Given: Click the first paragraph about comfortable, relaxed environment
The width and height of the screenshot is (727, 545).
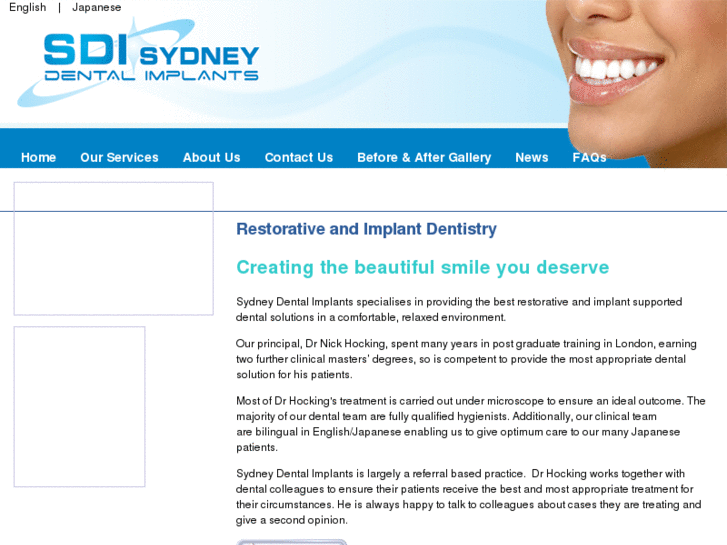Looking at the screenshot, I should tap(459, 309).
